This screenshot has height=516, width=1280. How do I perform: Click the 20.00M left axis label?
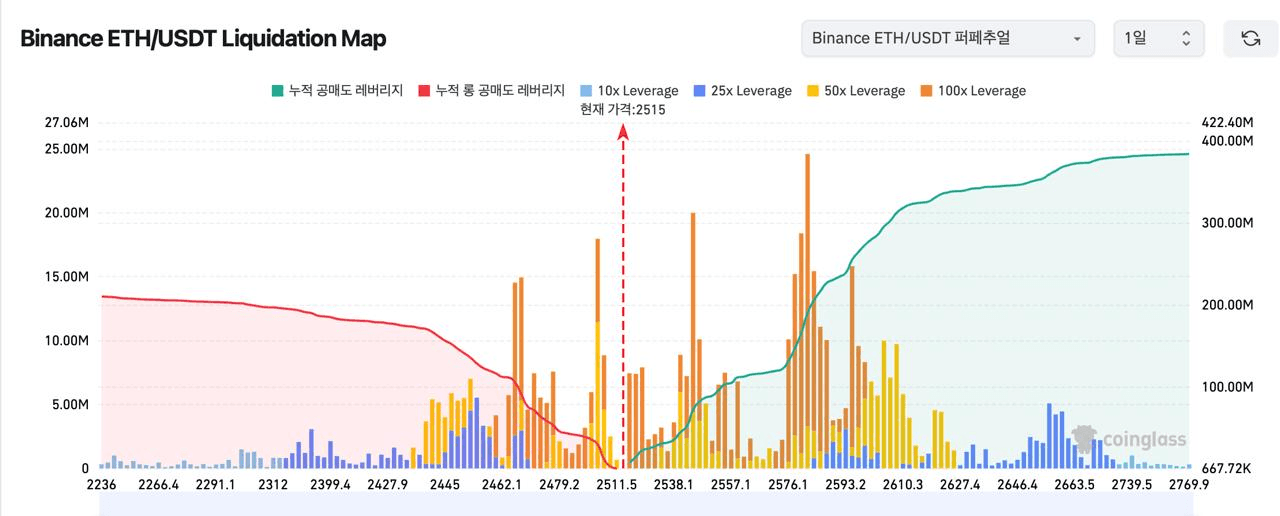pos(68,212)
